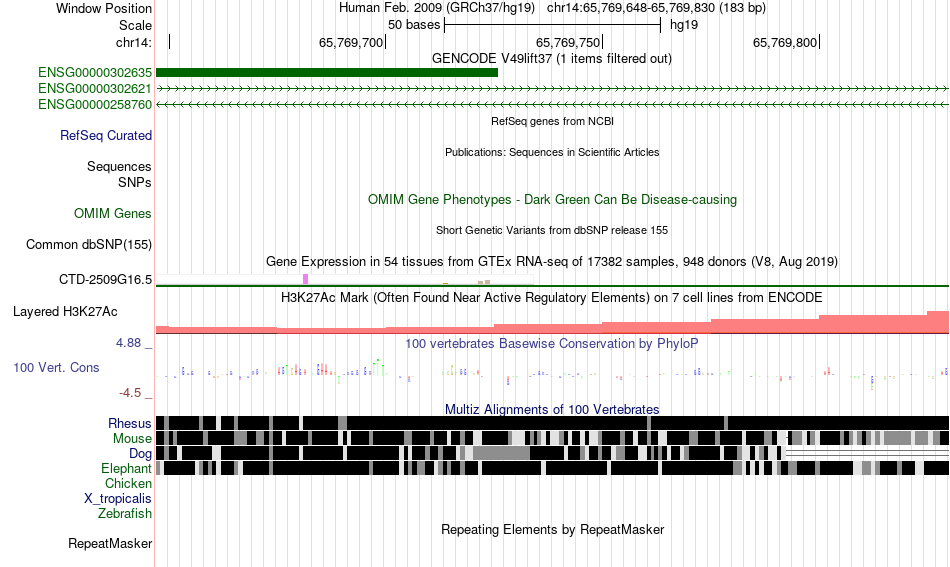Click Multiz Alignments of 100 Vertebrates title
Viewport: 950px width, 567px height.
click(x=552, y=410)
